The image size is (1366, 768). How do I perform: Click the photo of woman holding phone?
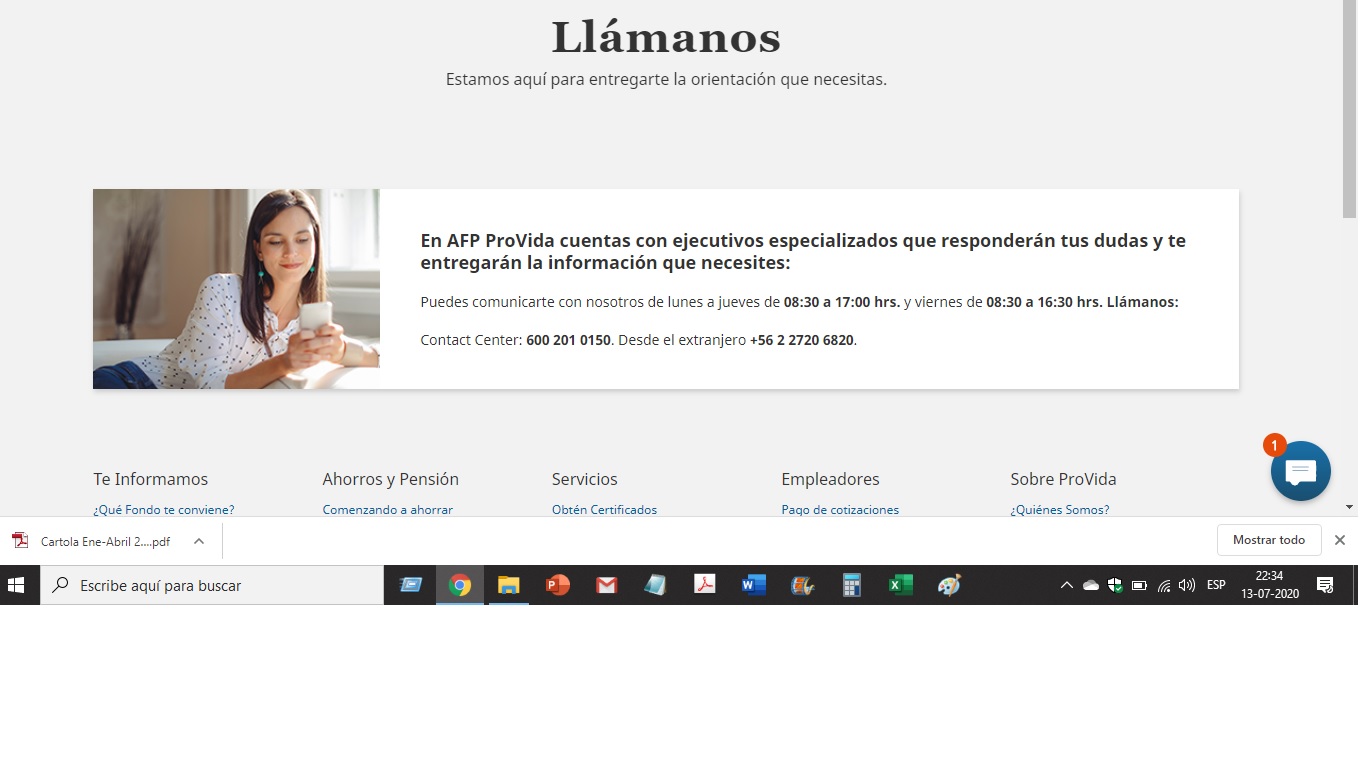pos(236,289)
